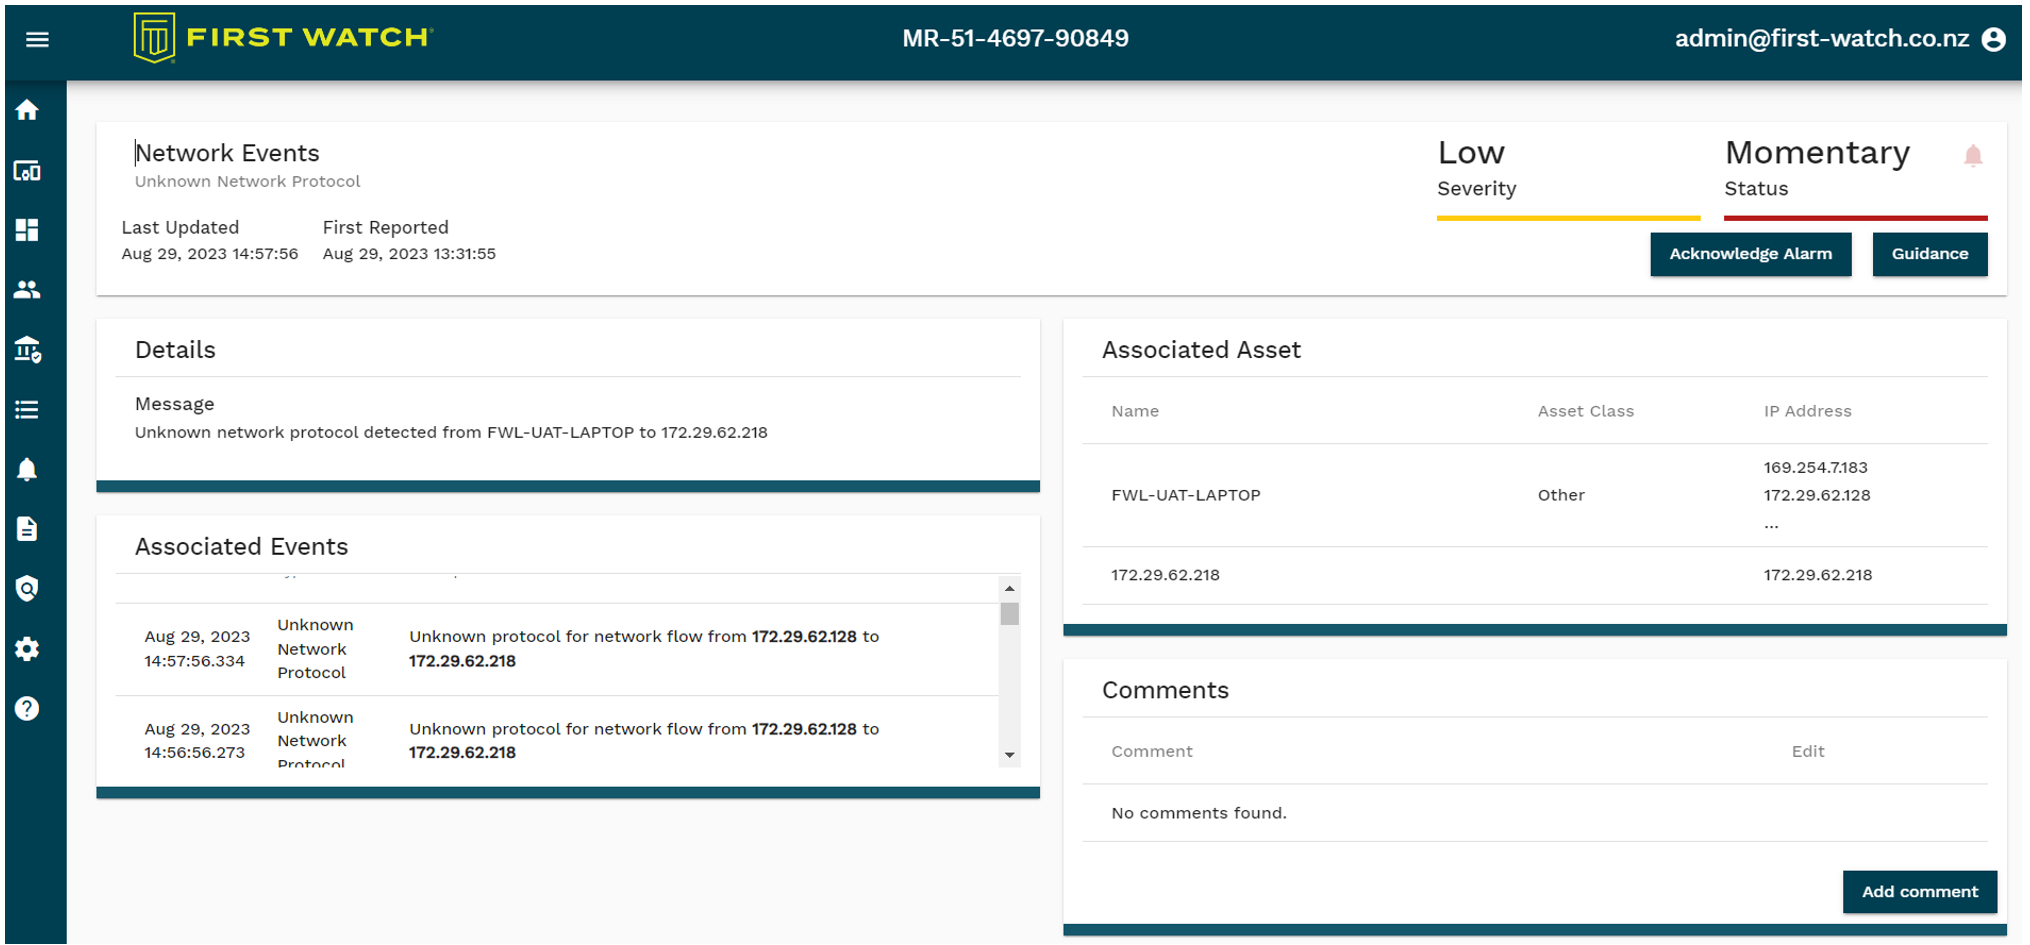The image size is (2030, 945).
Task: Open the users group icon in sidebar
Action: (x=27, y=290)
